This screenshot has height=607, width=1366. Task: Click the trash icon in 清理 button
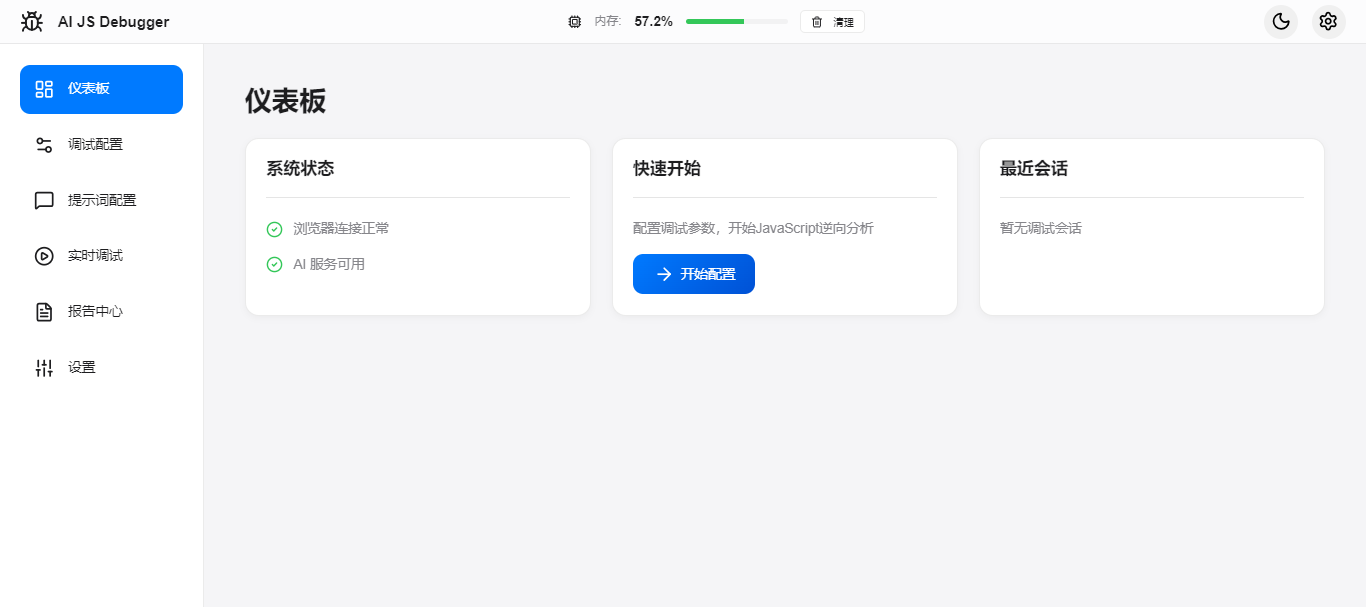pos(817,22)
